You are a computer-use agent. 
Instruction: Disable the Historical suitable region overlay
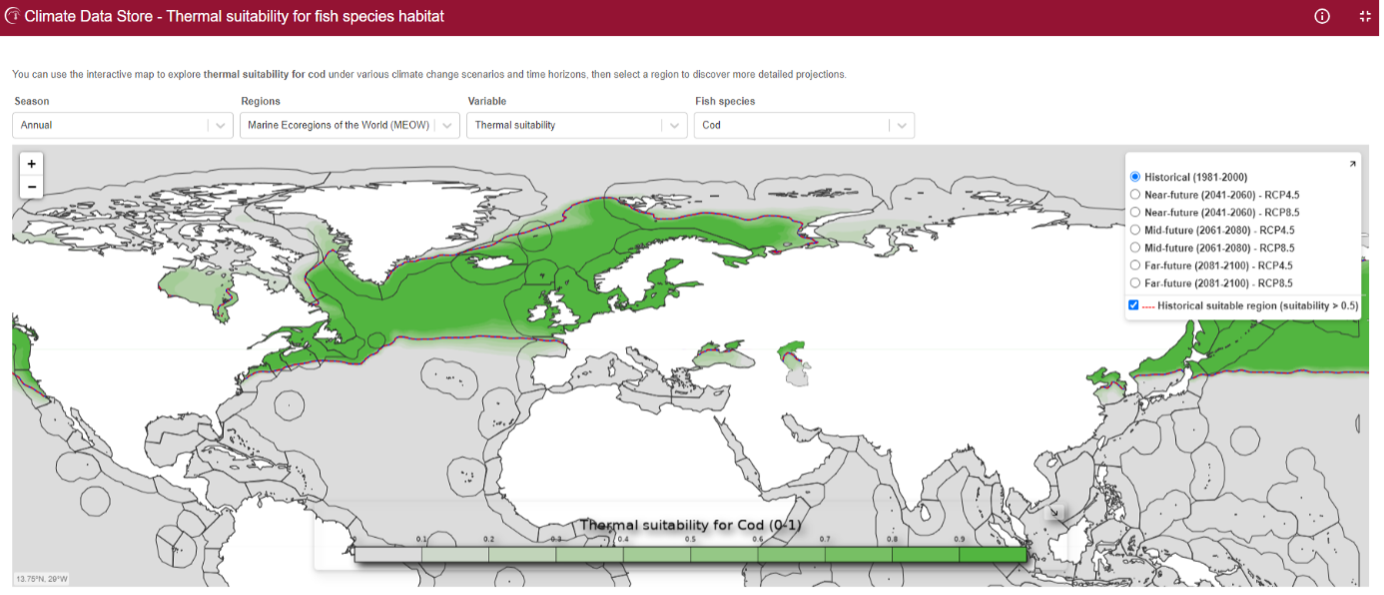(1133, 305)
